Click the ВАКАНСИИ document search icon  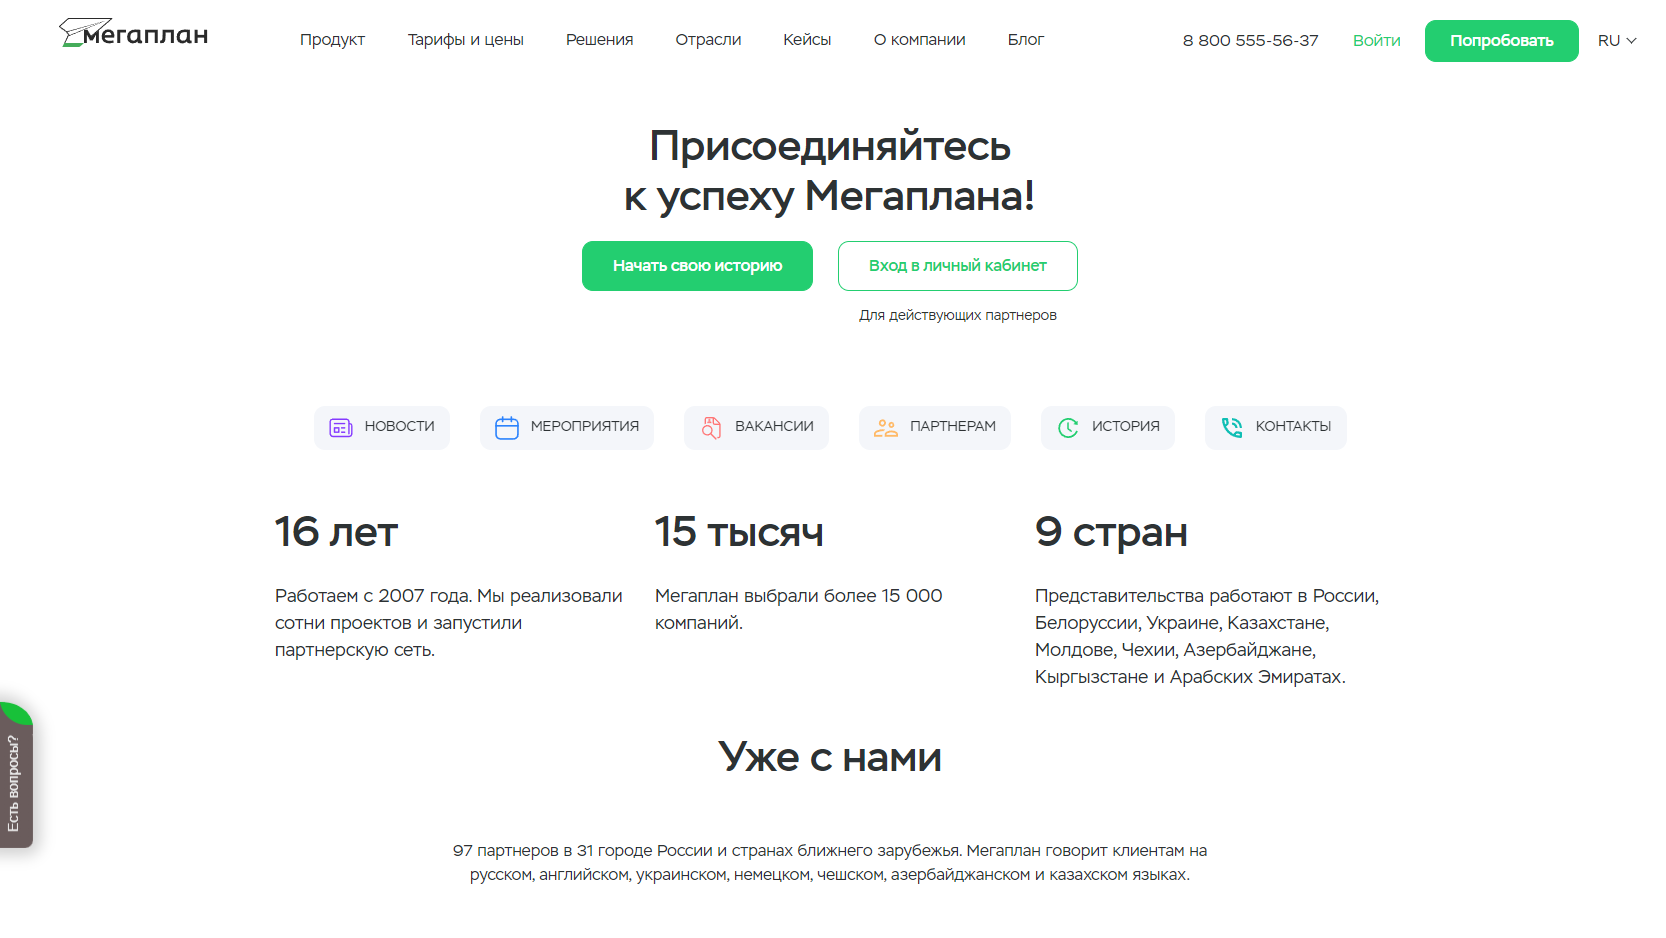(x=711, y=428)
